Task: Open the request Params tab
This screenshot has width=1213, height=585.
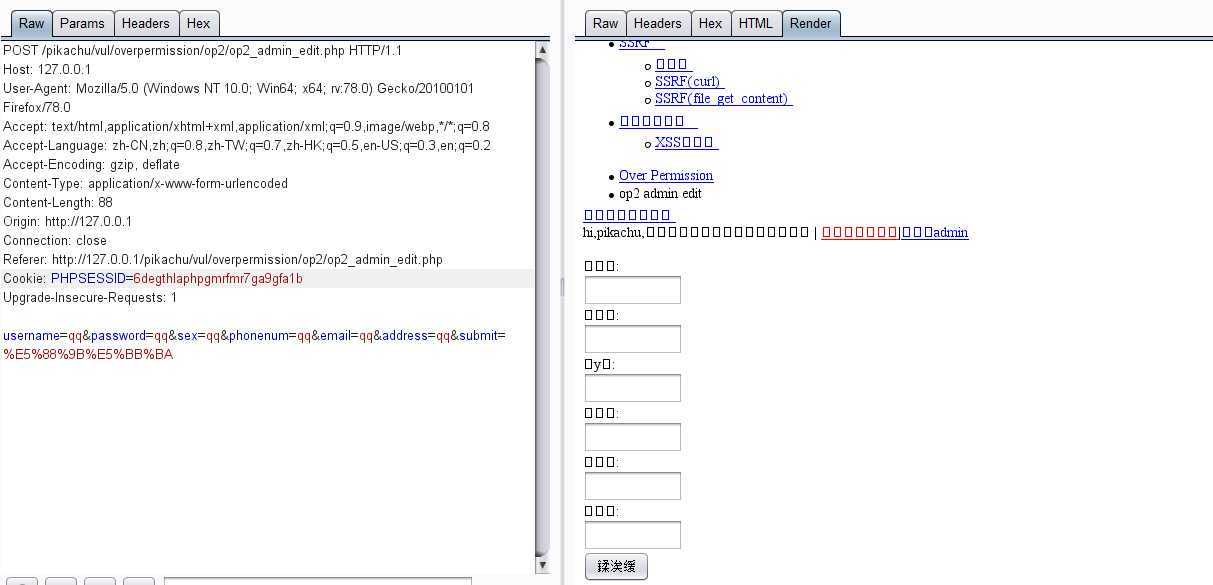Action: pyautogui.click(x=82, y=23)
